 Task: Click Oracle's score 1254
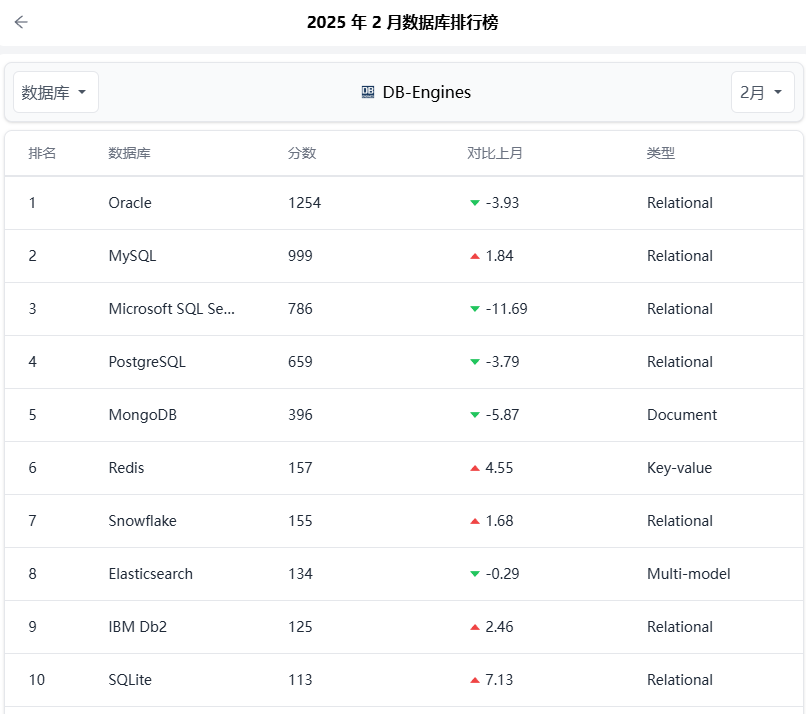pyautogui.click(x=304, y=203)
